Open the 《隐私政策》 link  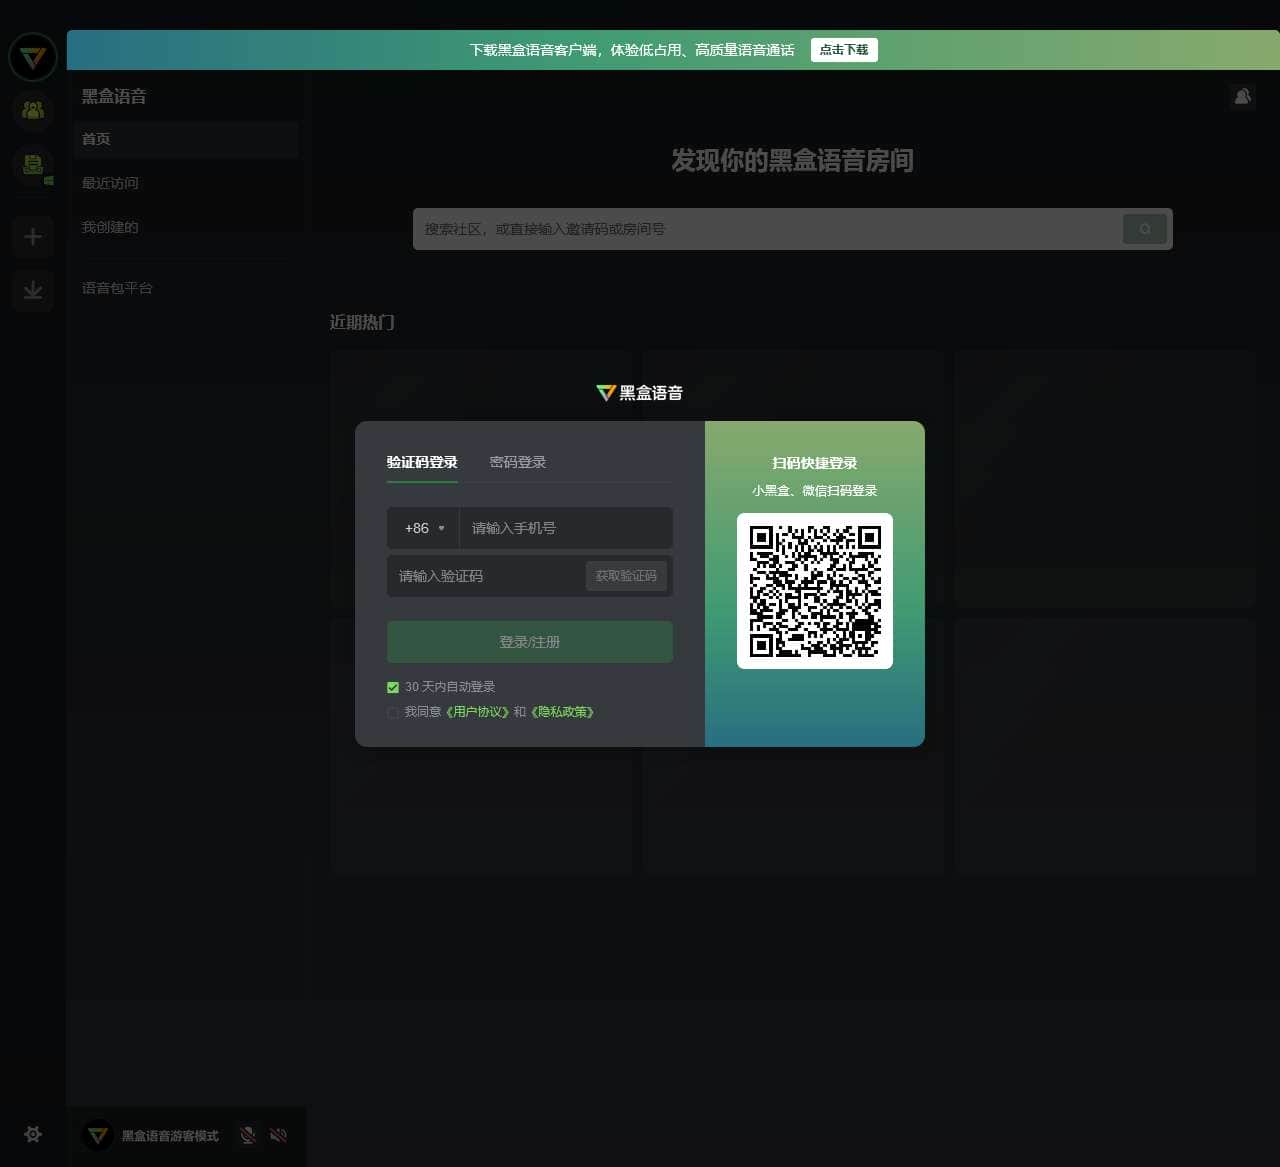[x=563, y=712]
